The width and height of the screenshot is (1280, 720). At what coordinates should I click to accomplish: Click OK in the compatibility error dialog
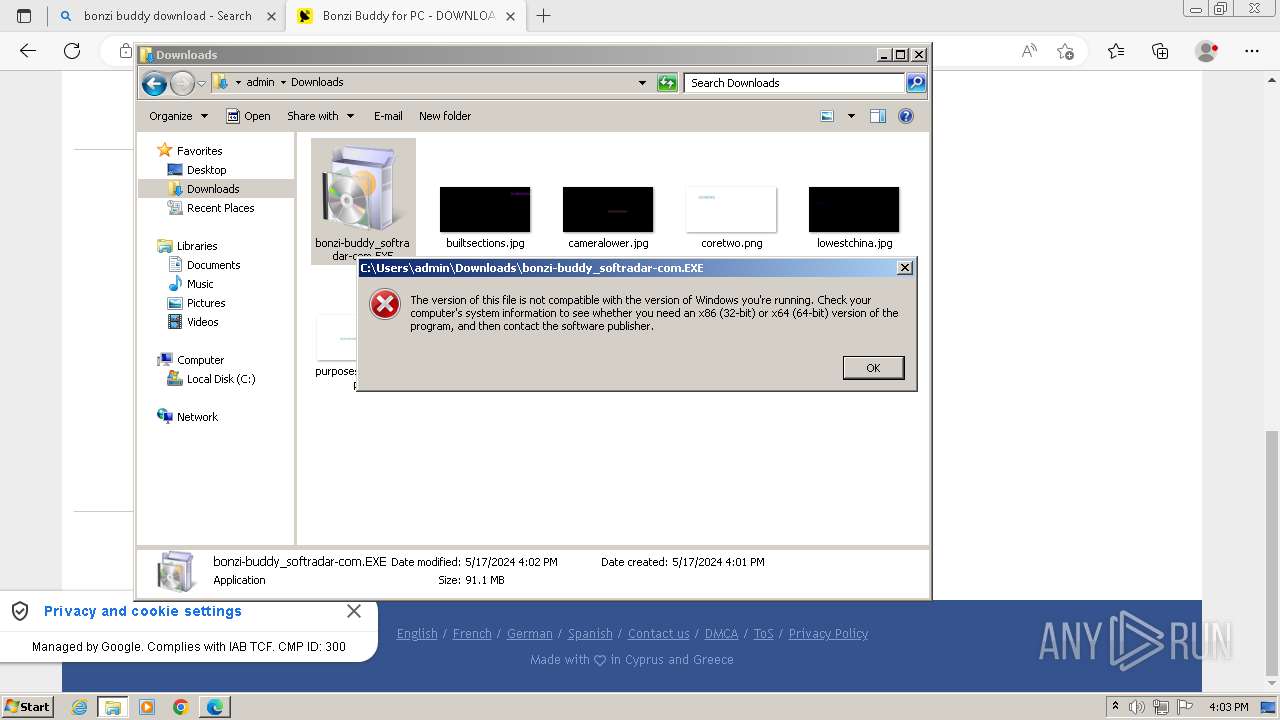(x=873, y=368)
